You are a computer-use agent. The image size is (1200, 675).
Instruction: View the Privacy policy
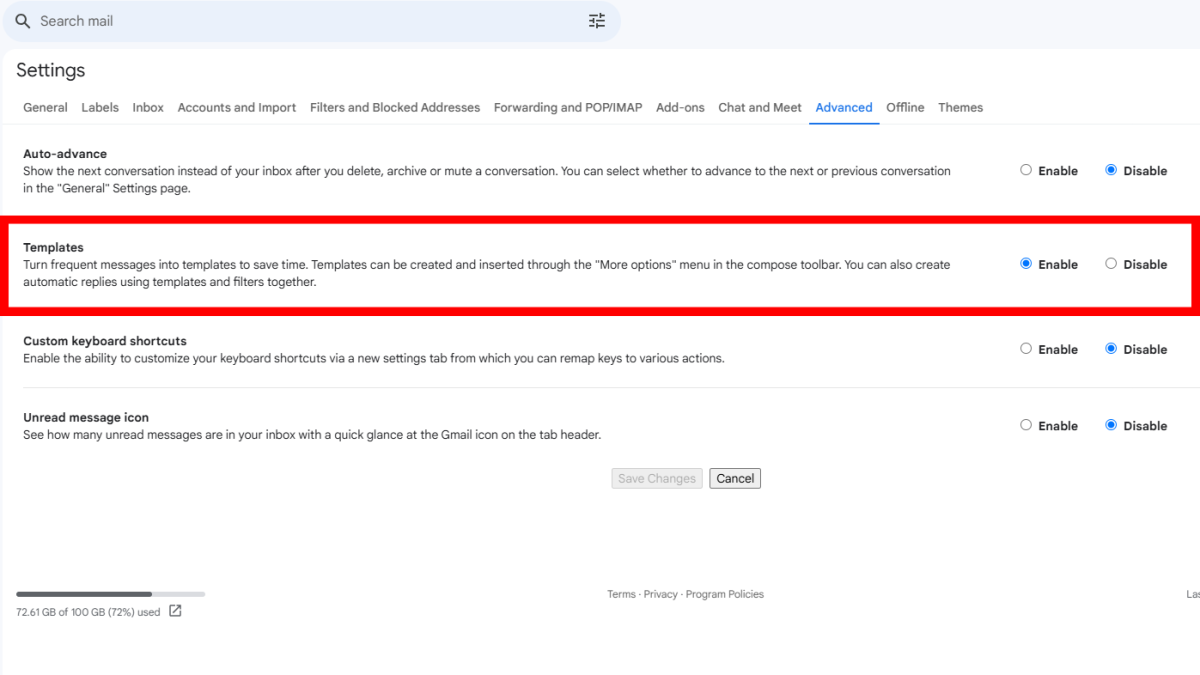tap(660, 593)
